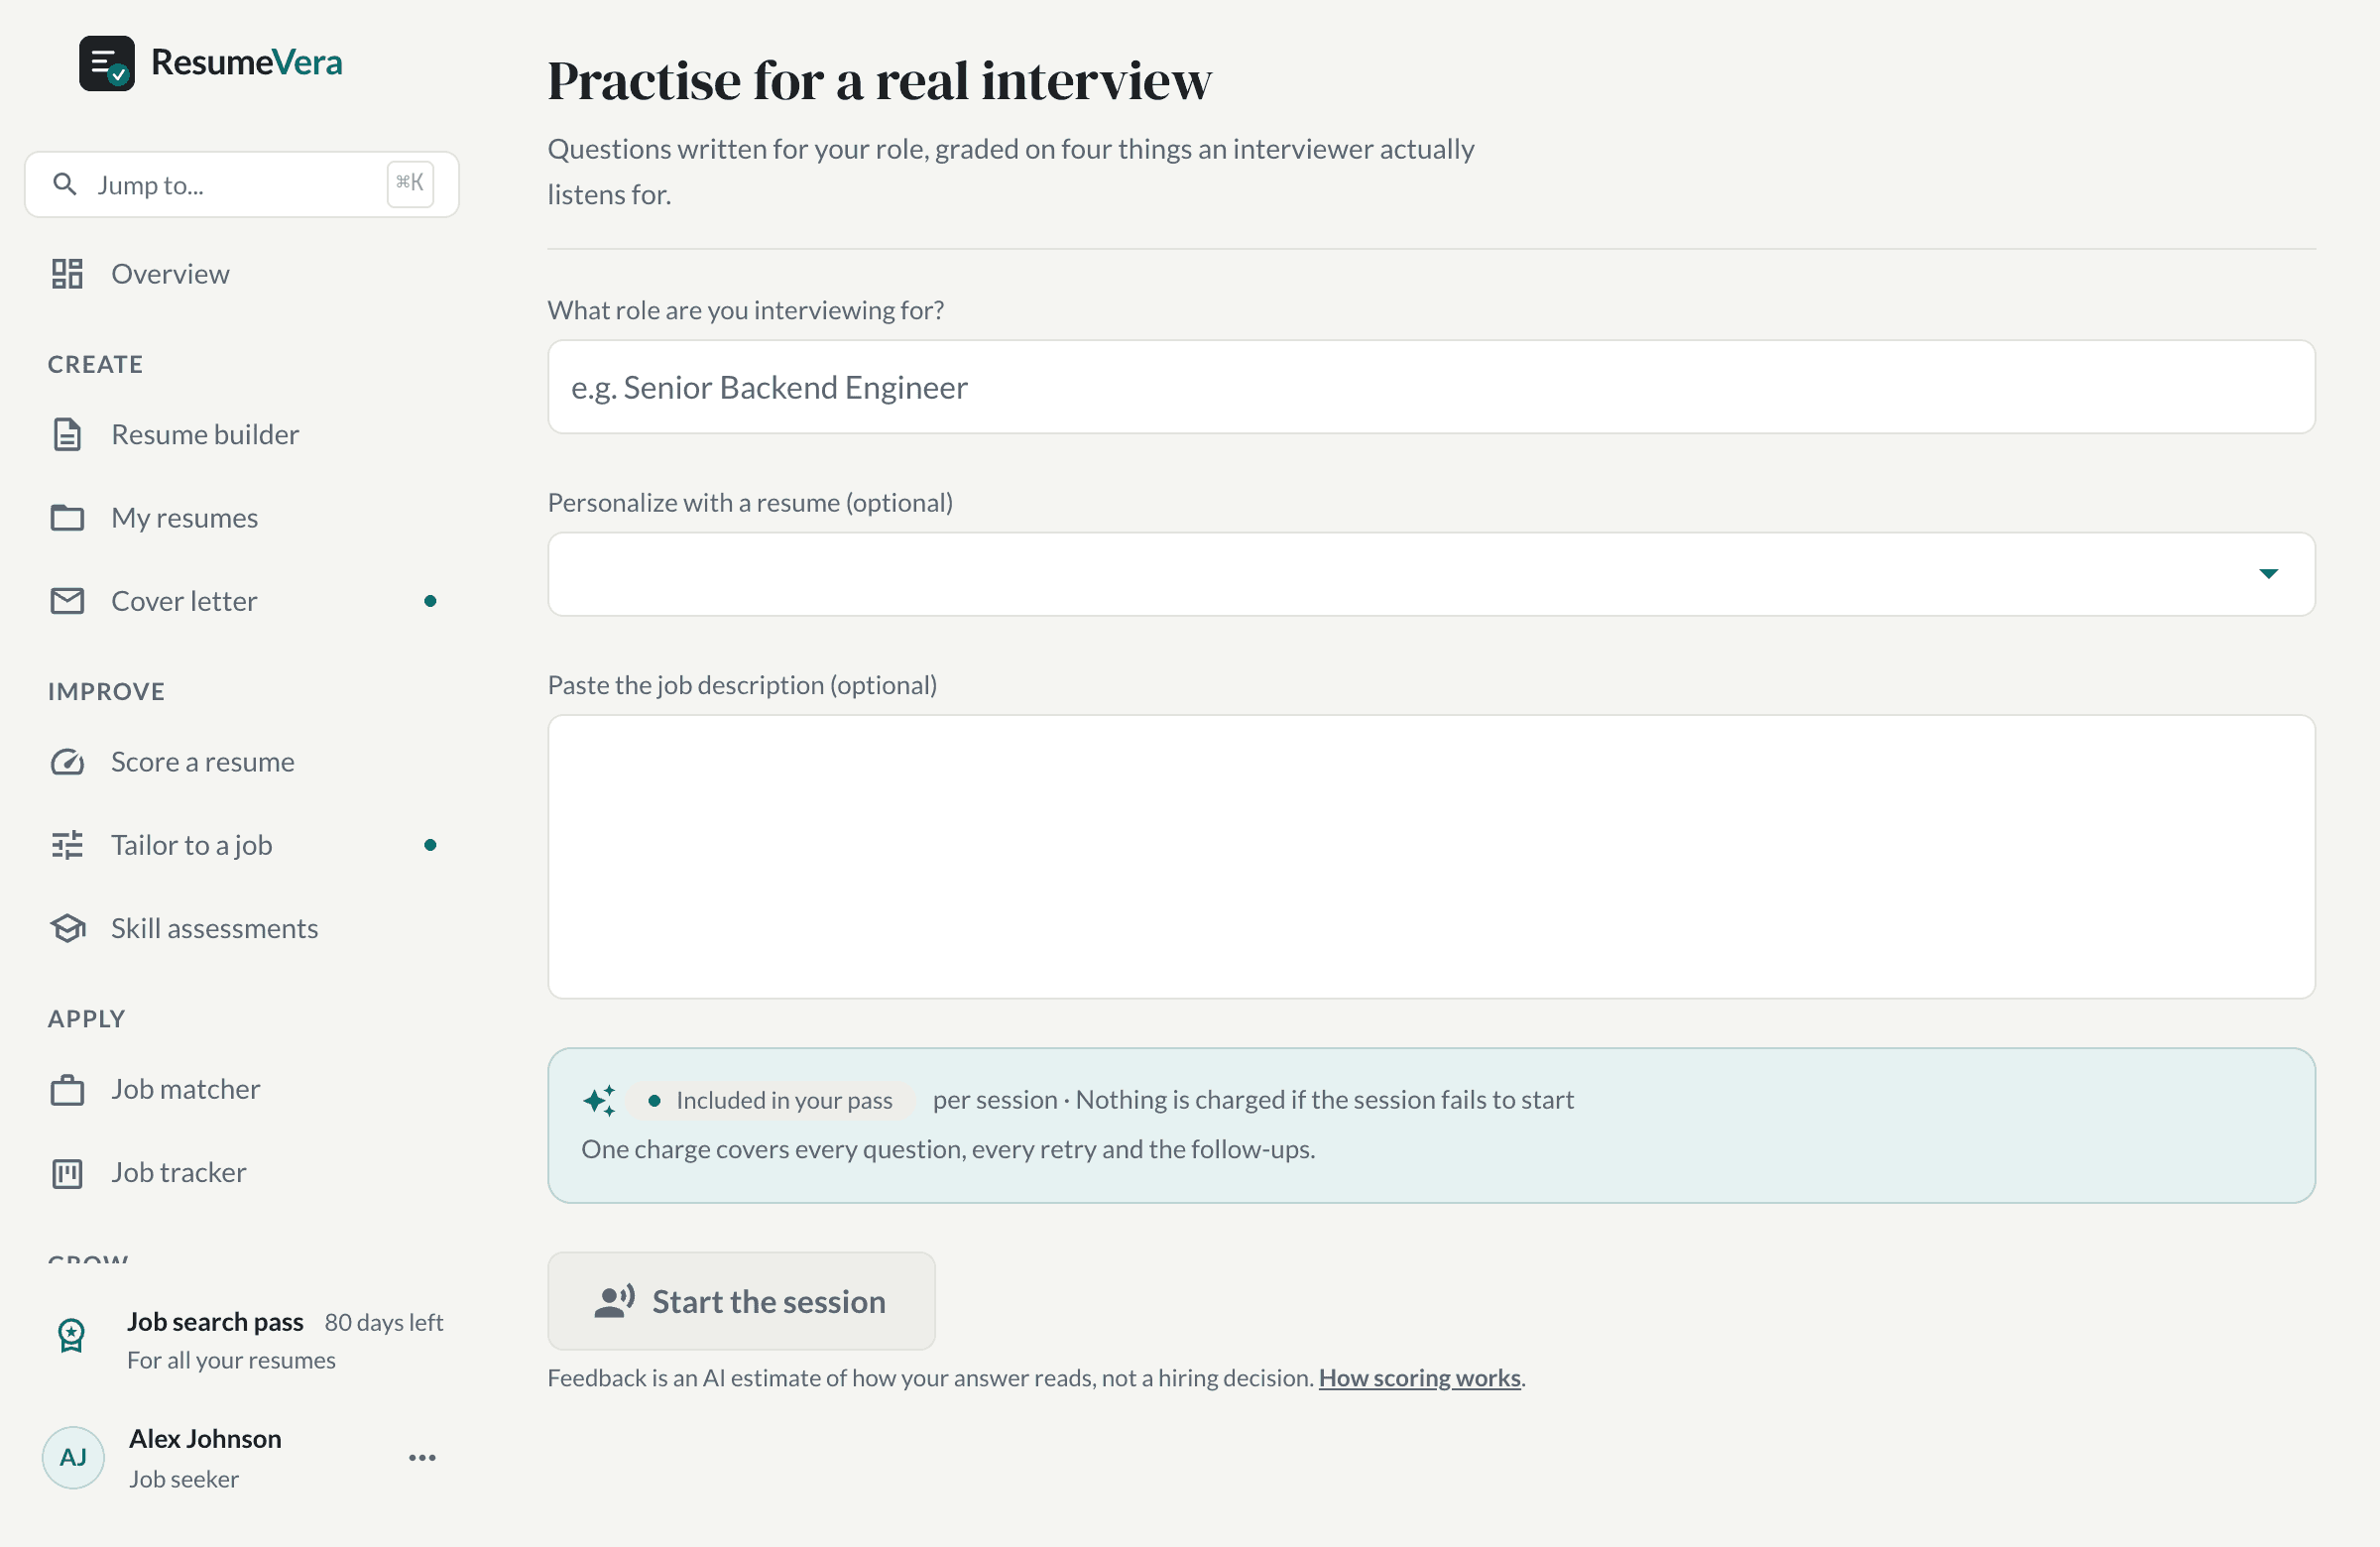This screenshot has width=2380, height=1547.
Task: Open the Personalize with a resume select box
Action: point(1431,574)
